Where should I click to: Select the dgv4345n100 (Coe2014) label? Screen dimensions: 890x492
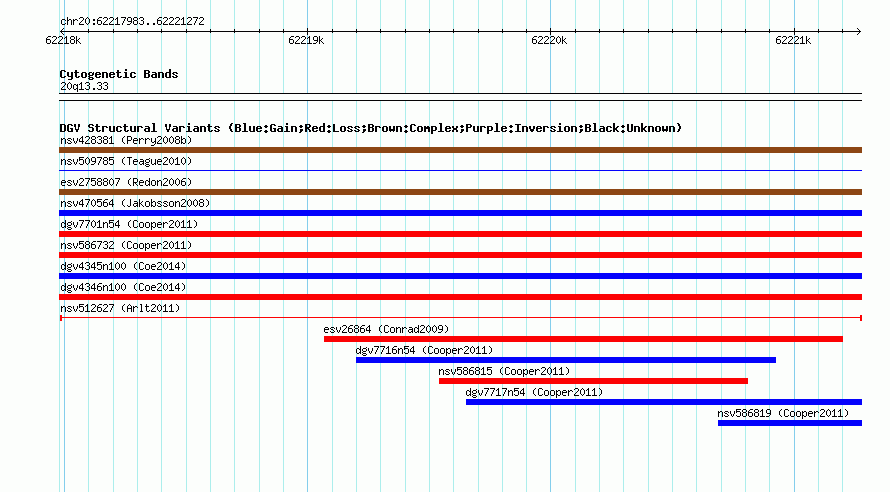click(x=123, y=266)
